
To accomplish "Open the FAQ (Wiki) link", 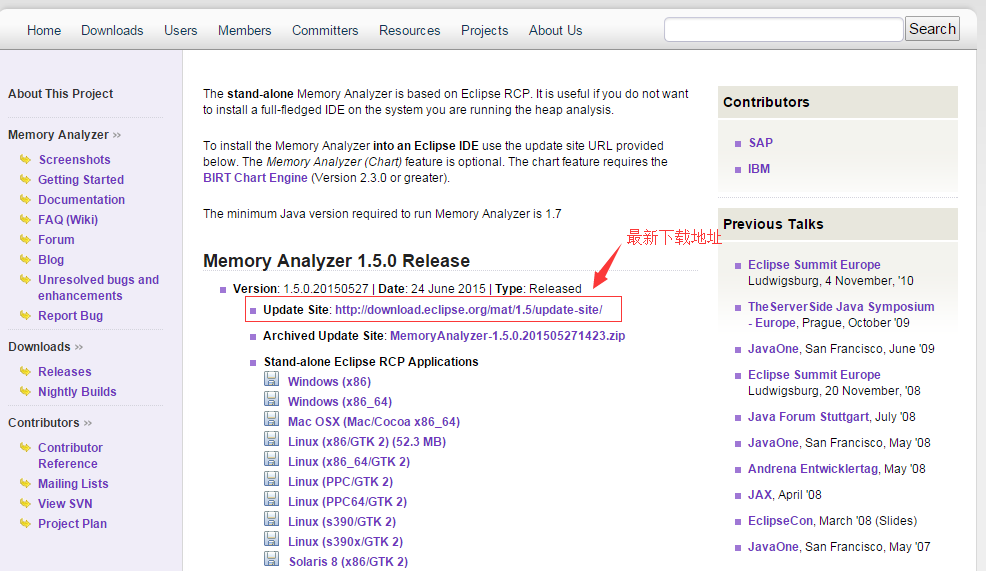I will click(x=68, y=219).
